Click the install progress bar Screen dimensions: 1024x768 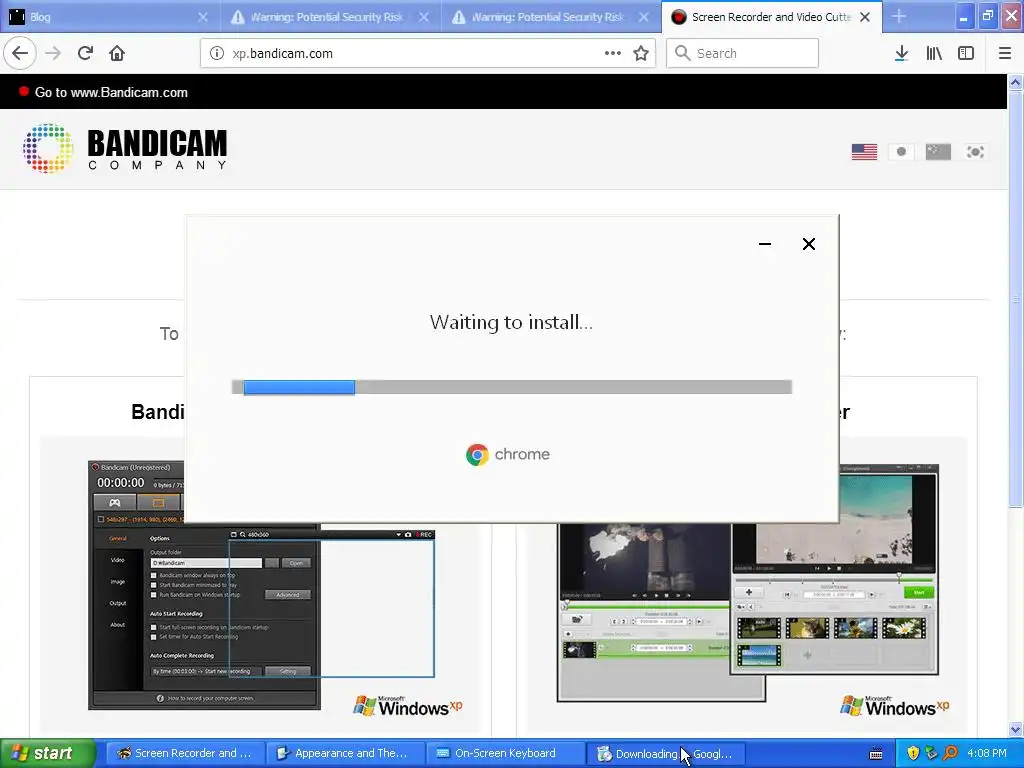pos(512,387)
